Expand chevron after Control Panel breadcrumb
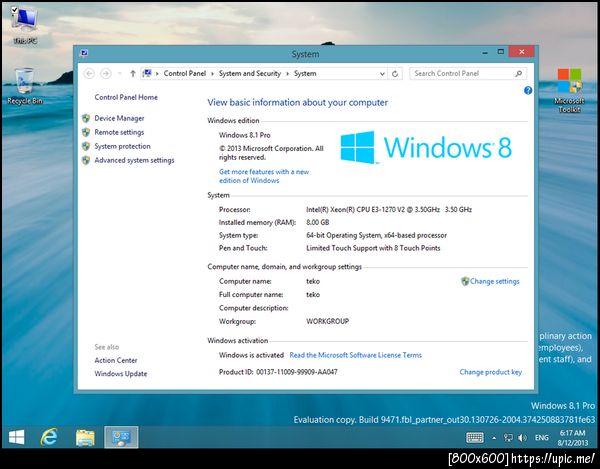The height and width of the screenshot is (469, 600). 212,73
